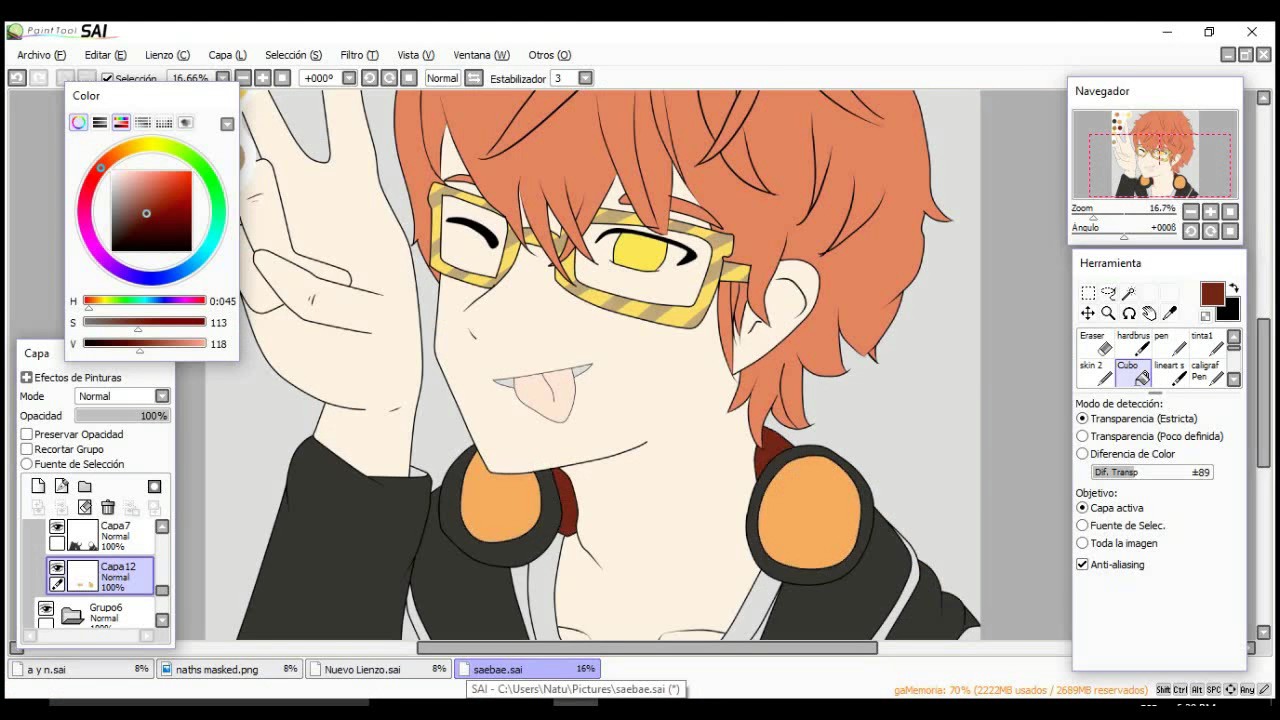Open Estabilizador value dropdown
This screenshot has height=720, width=1280.
click(586, 78)
